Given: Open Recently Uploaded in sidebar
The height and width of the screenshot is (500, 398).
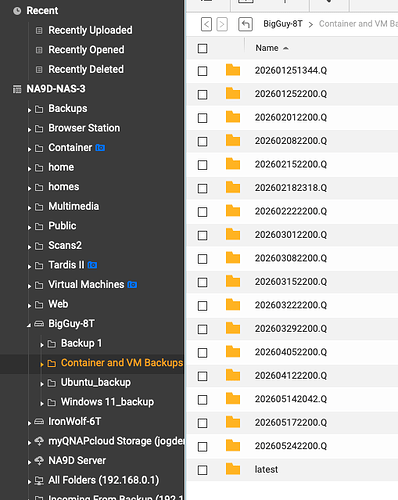Looking at the screenshot, I should (90, 30).
